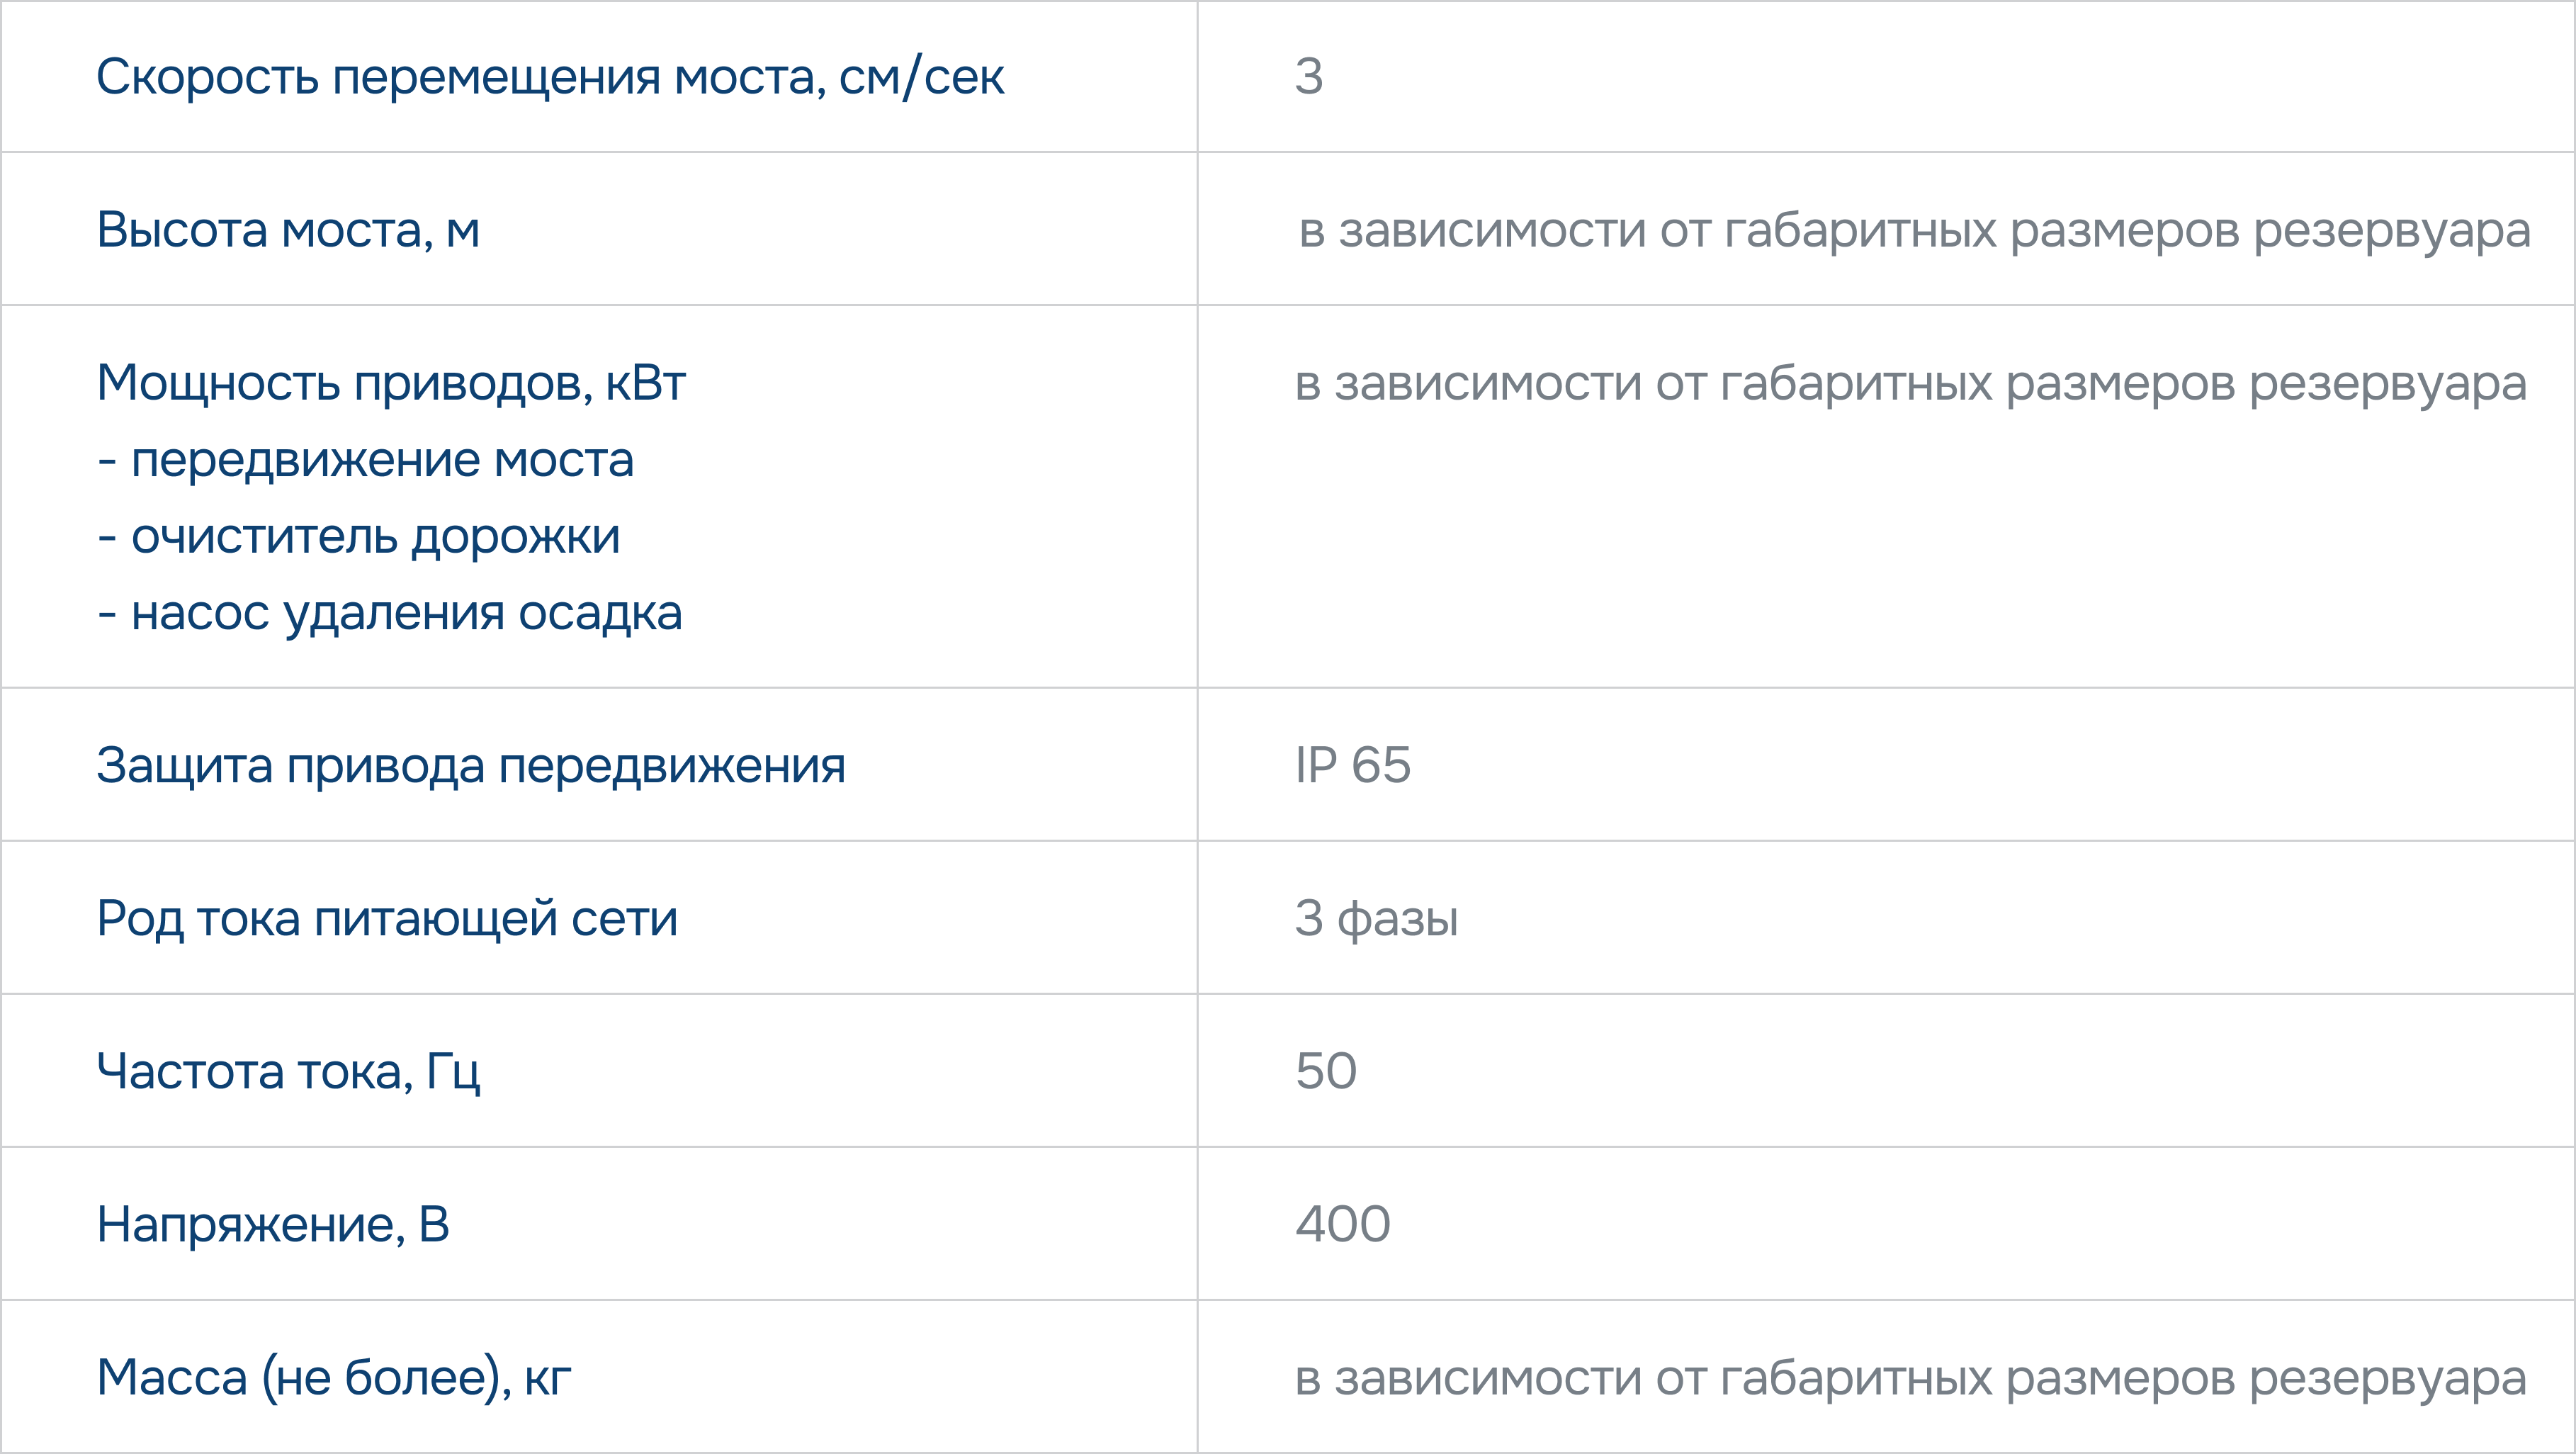
Task: Click the 'IP 65' value
Action: [1352, 766]
